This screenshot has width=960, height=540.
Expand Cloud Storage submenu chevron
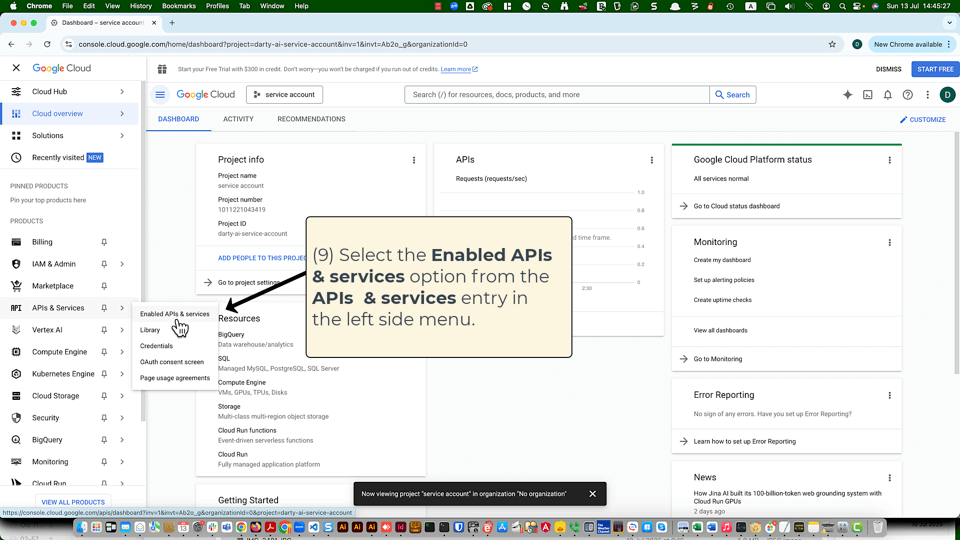pyautogui.click(x=122, y=397)
